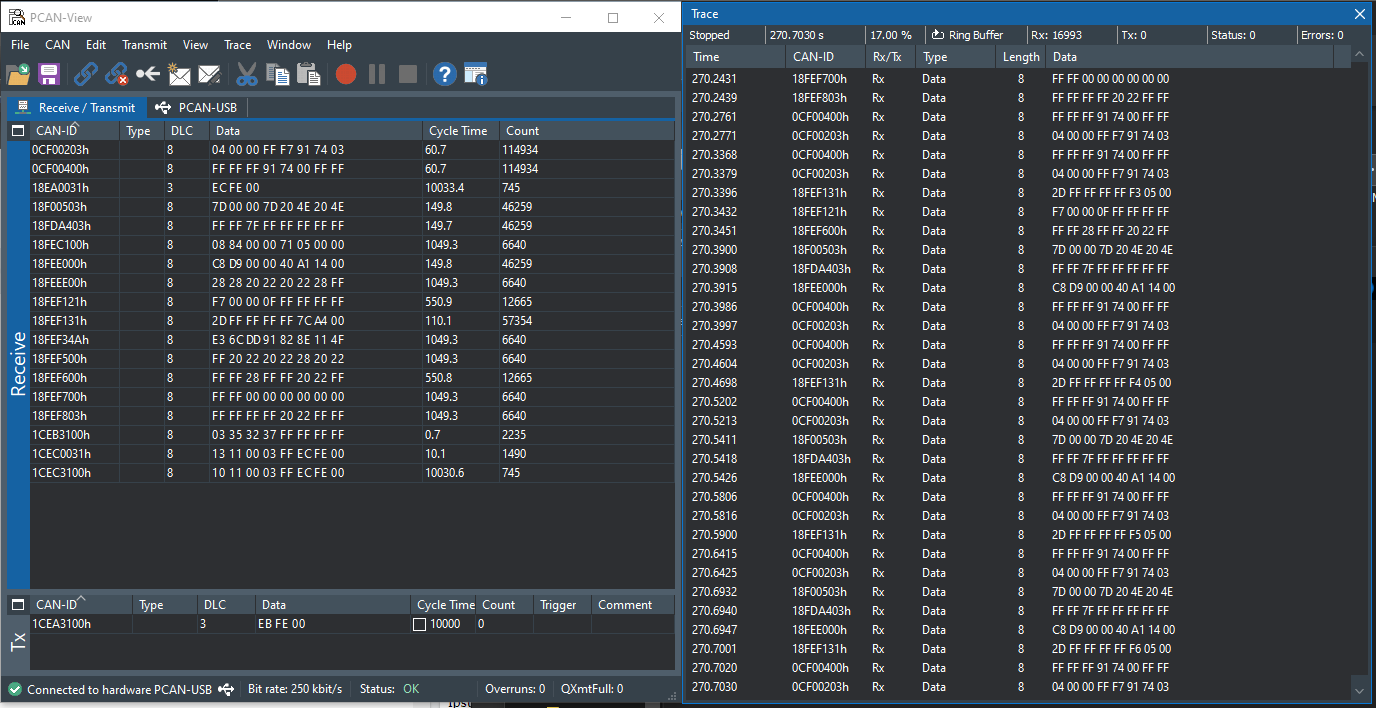Viewport: 1376px width, 708px height.
Task: Click the Save floppy disk icon
Action: pos(49,74)
